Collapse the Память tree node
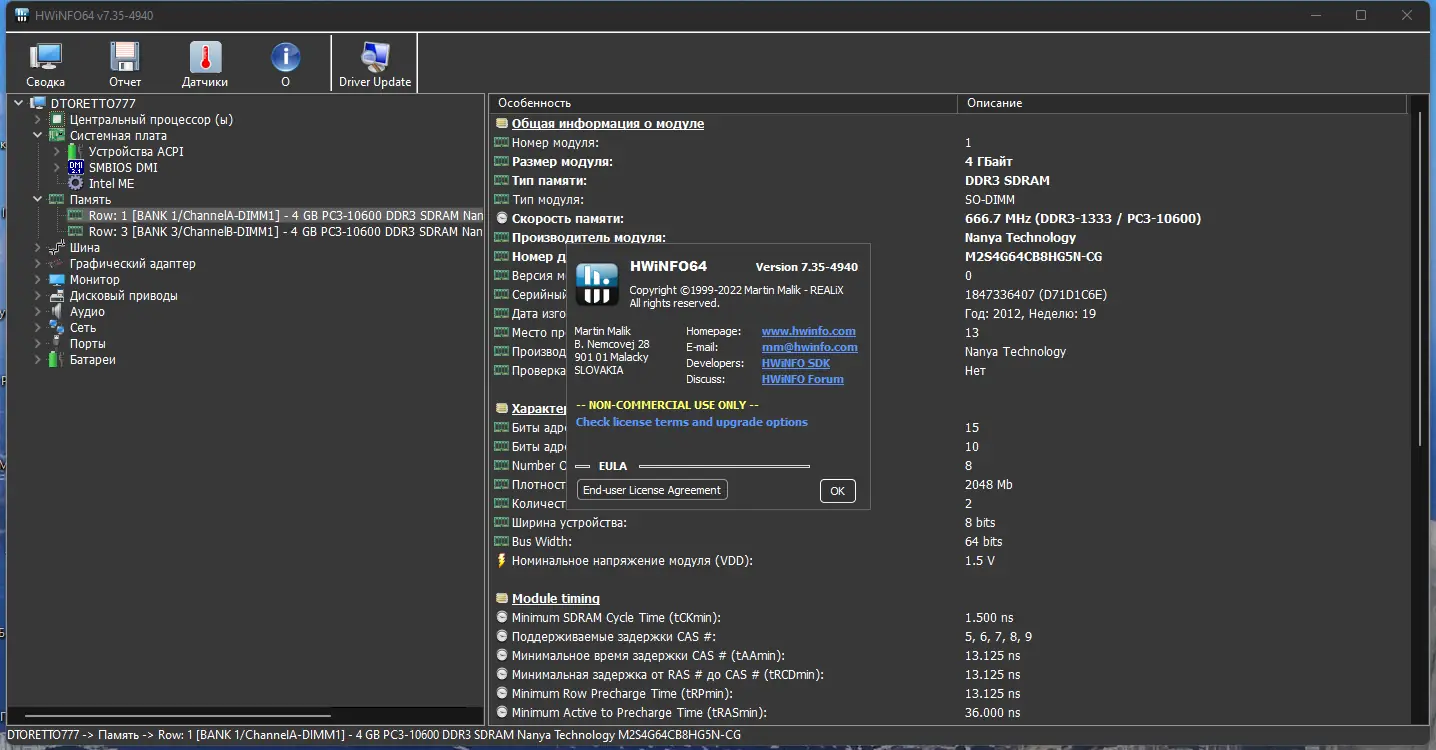 38,200
